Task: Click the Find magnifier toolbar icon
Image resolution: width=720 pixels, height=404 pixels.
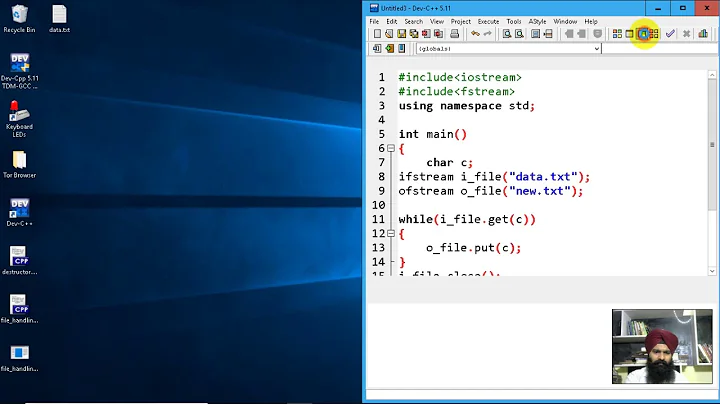Action: coord(507,34)
